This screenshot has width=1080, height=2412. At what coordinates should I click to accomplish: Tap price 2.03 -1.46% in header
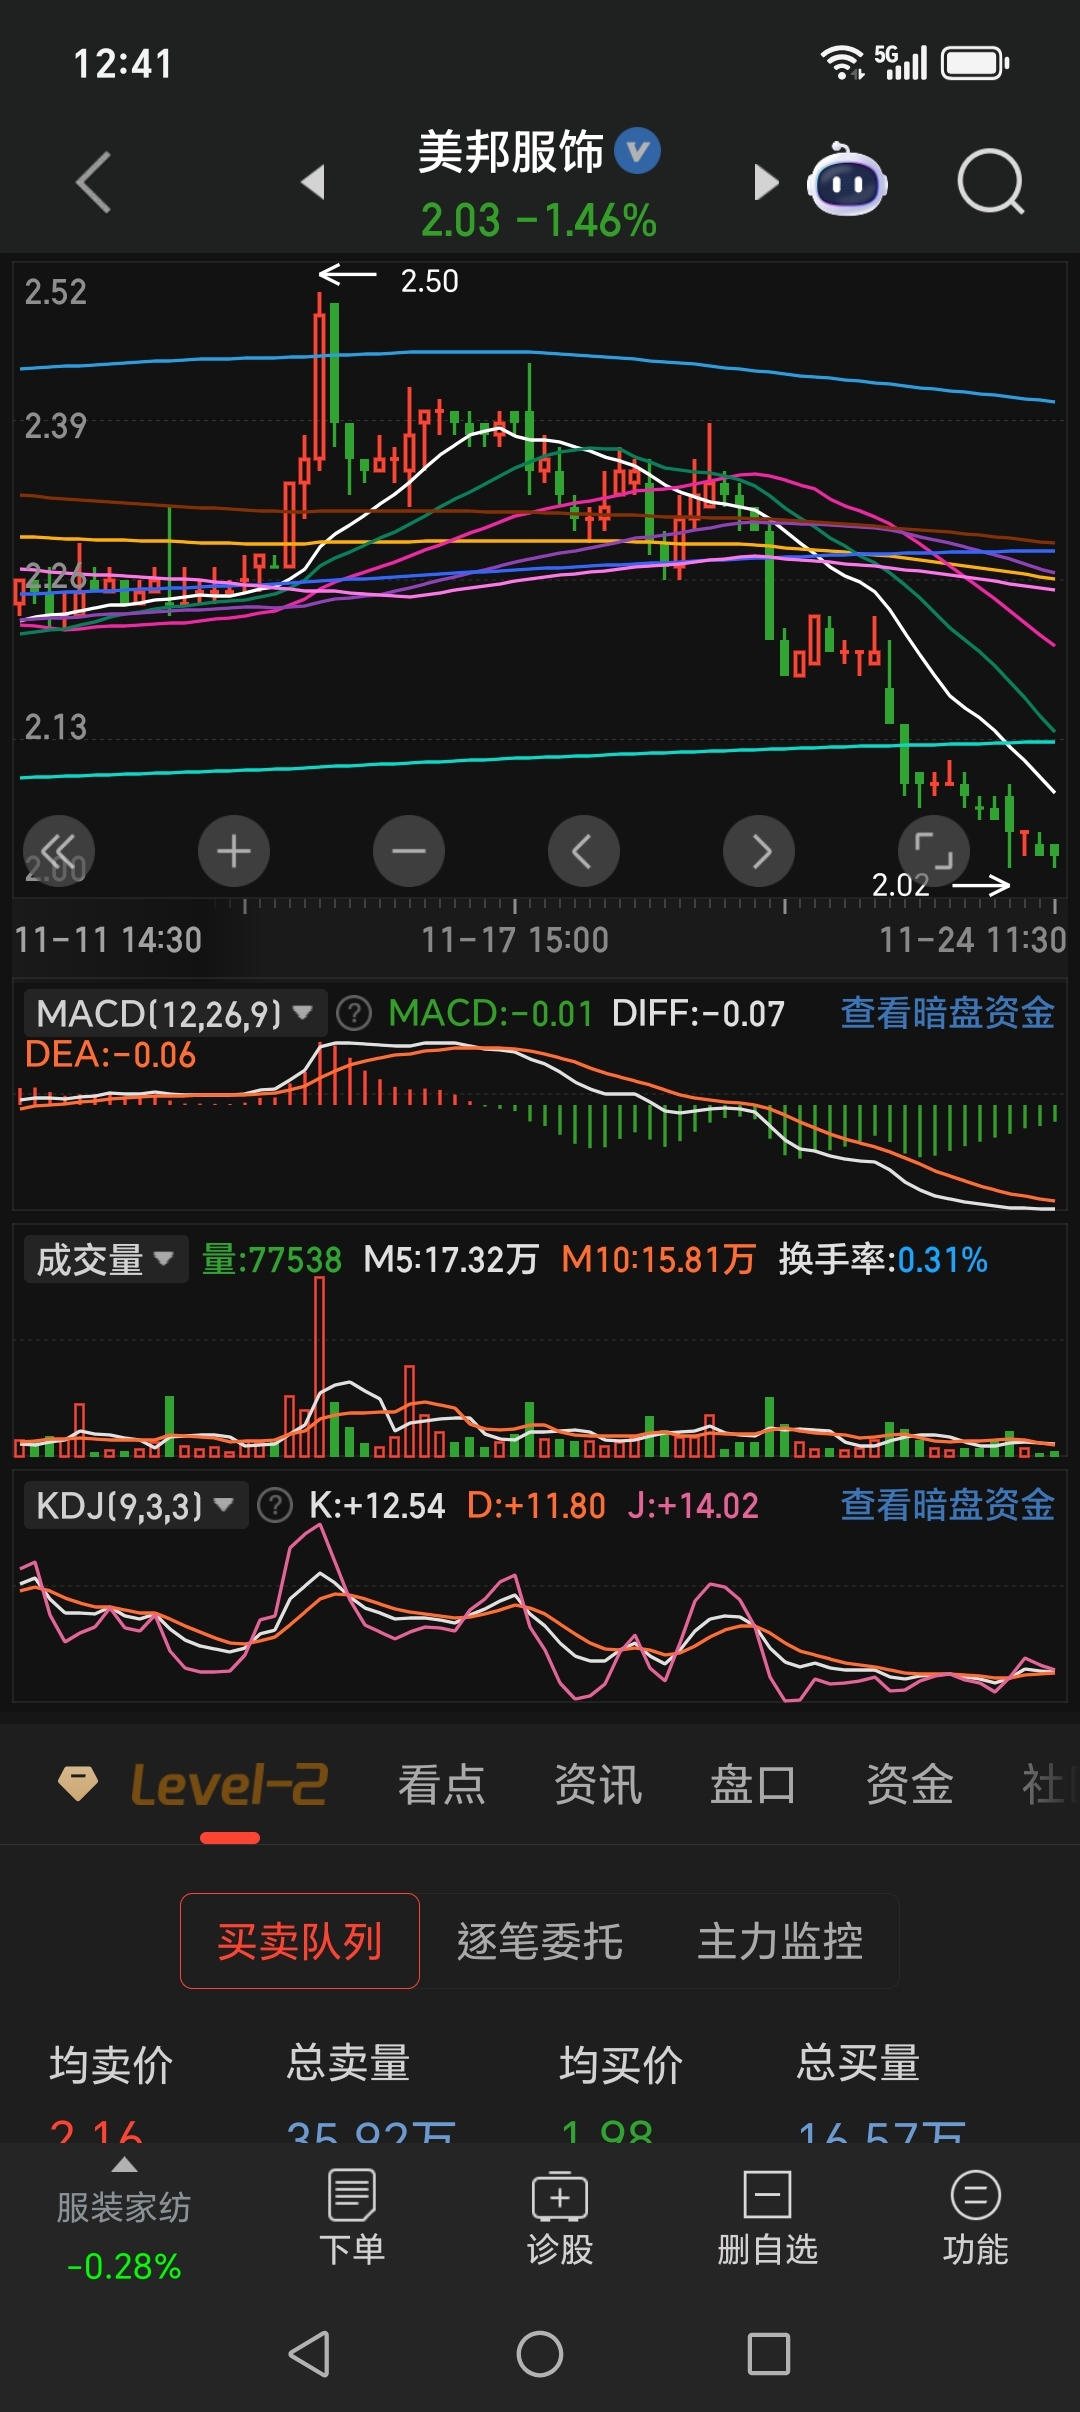tap(539, 220)
